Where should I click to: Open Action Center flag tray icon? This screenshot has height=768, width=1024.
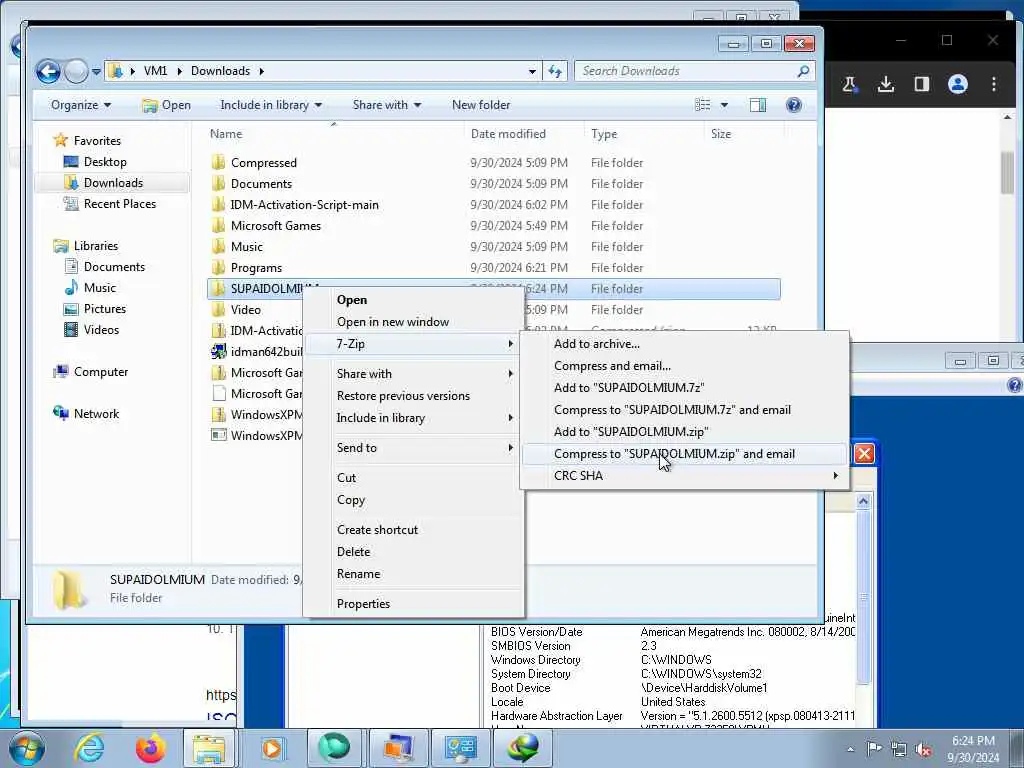coord(874,748)
